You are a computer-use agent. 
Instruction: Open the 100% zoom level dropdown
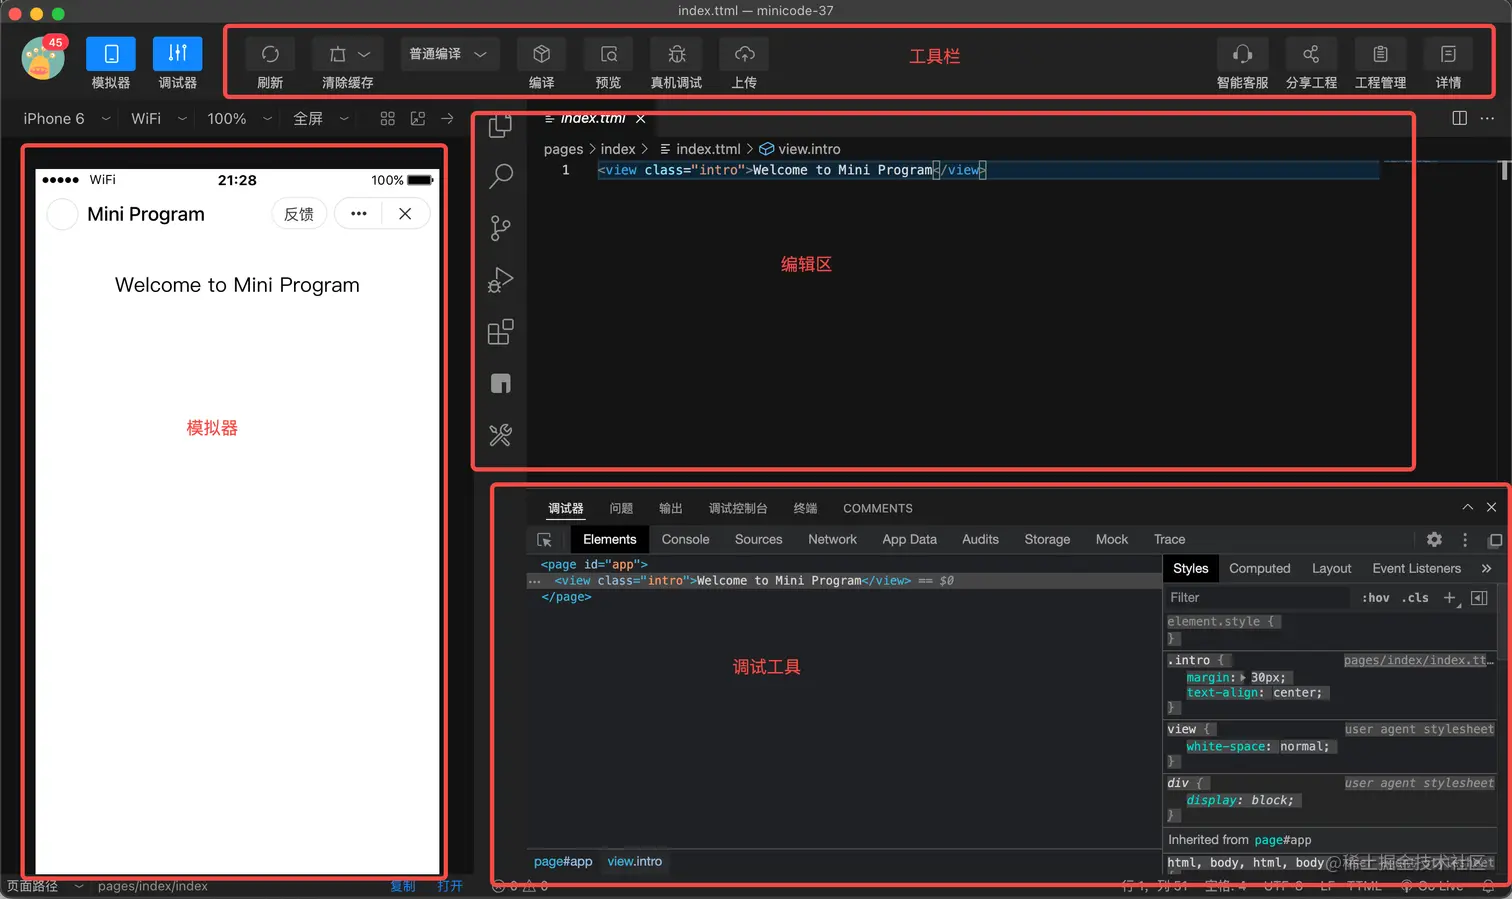coord(239,119)
